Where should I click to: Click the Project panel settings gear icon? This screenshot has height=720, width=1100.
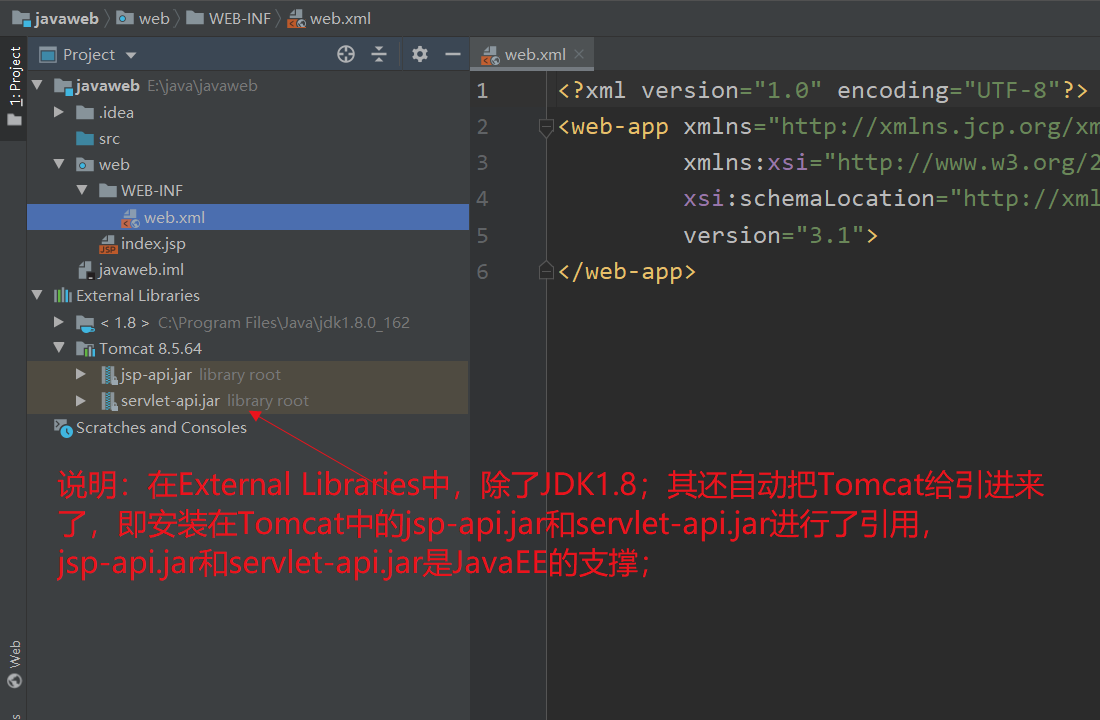419,54
